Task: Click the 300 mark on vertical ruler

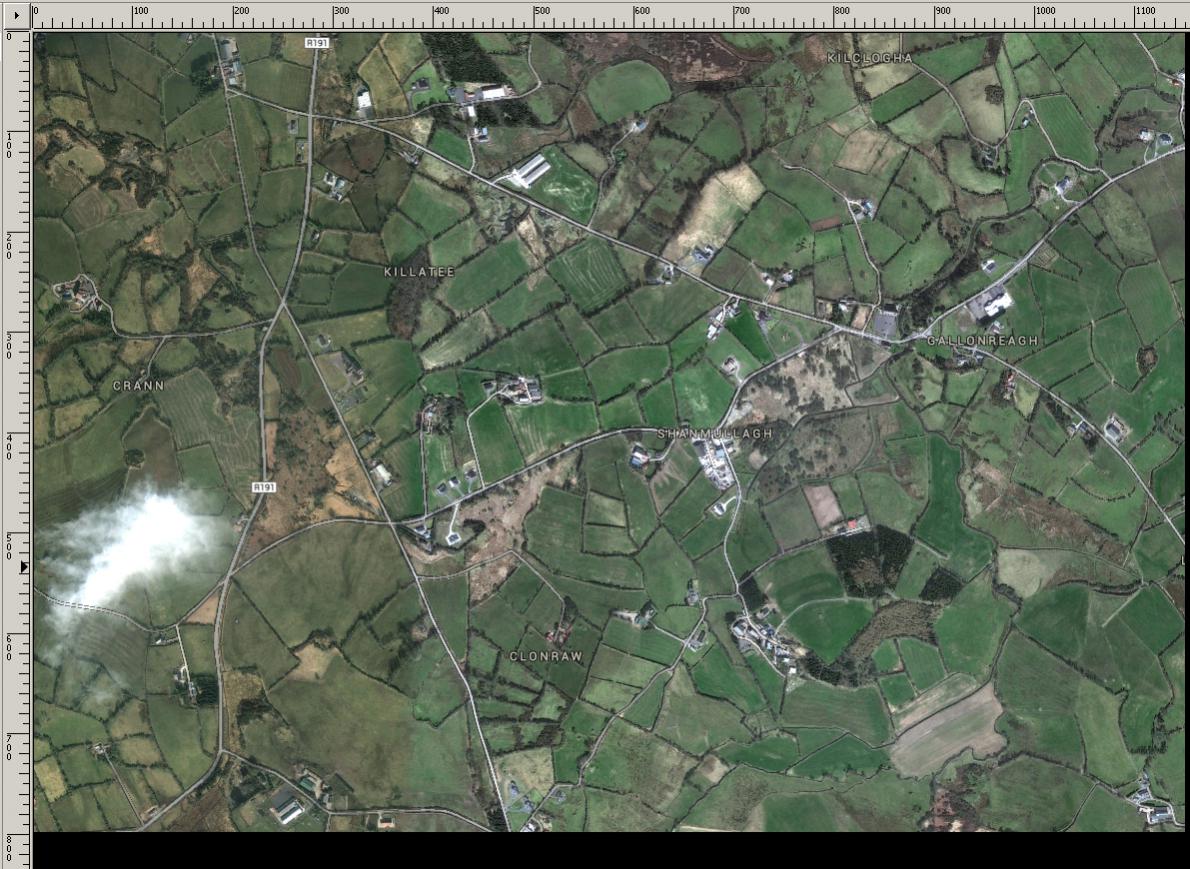Action: click(x=10, y=345)
